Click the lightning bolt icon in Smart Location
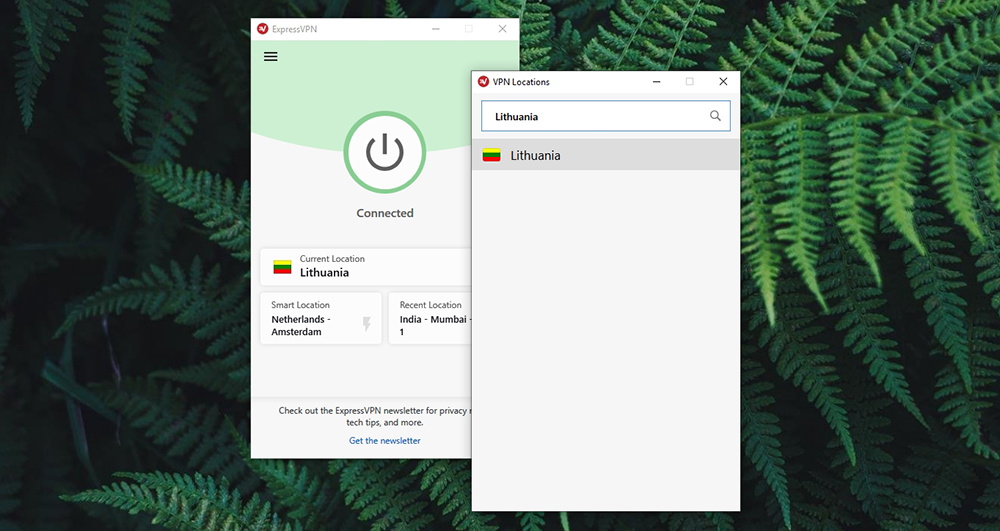Screen dimensions: 1000x531 point(367,324)
